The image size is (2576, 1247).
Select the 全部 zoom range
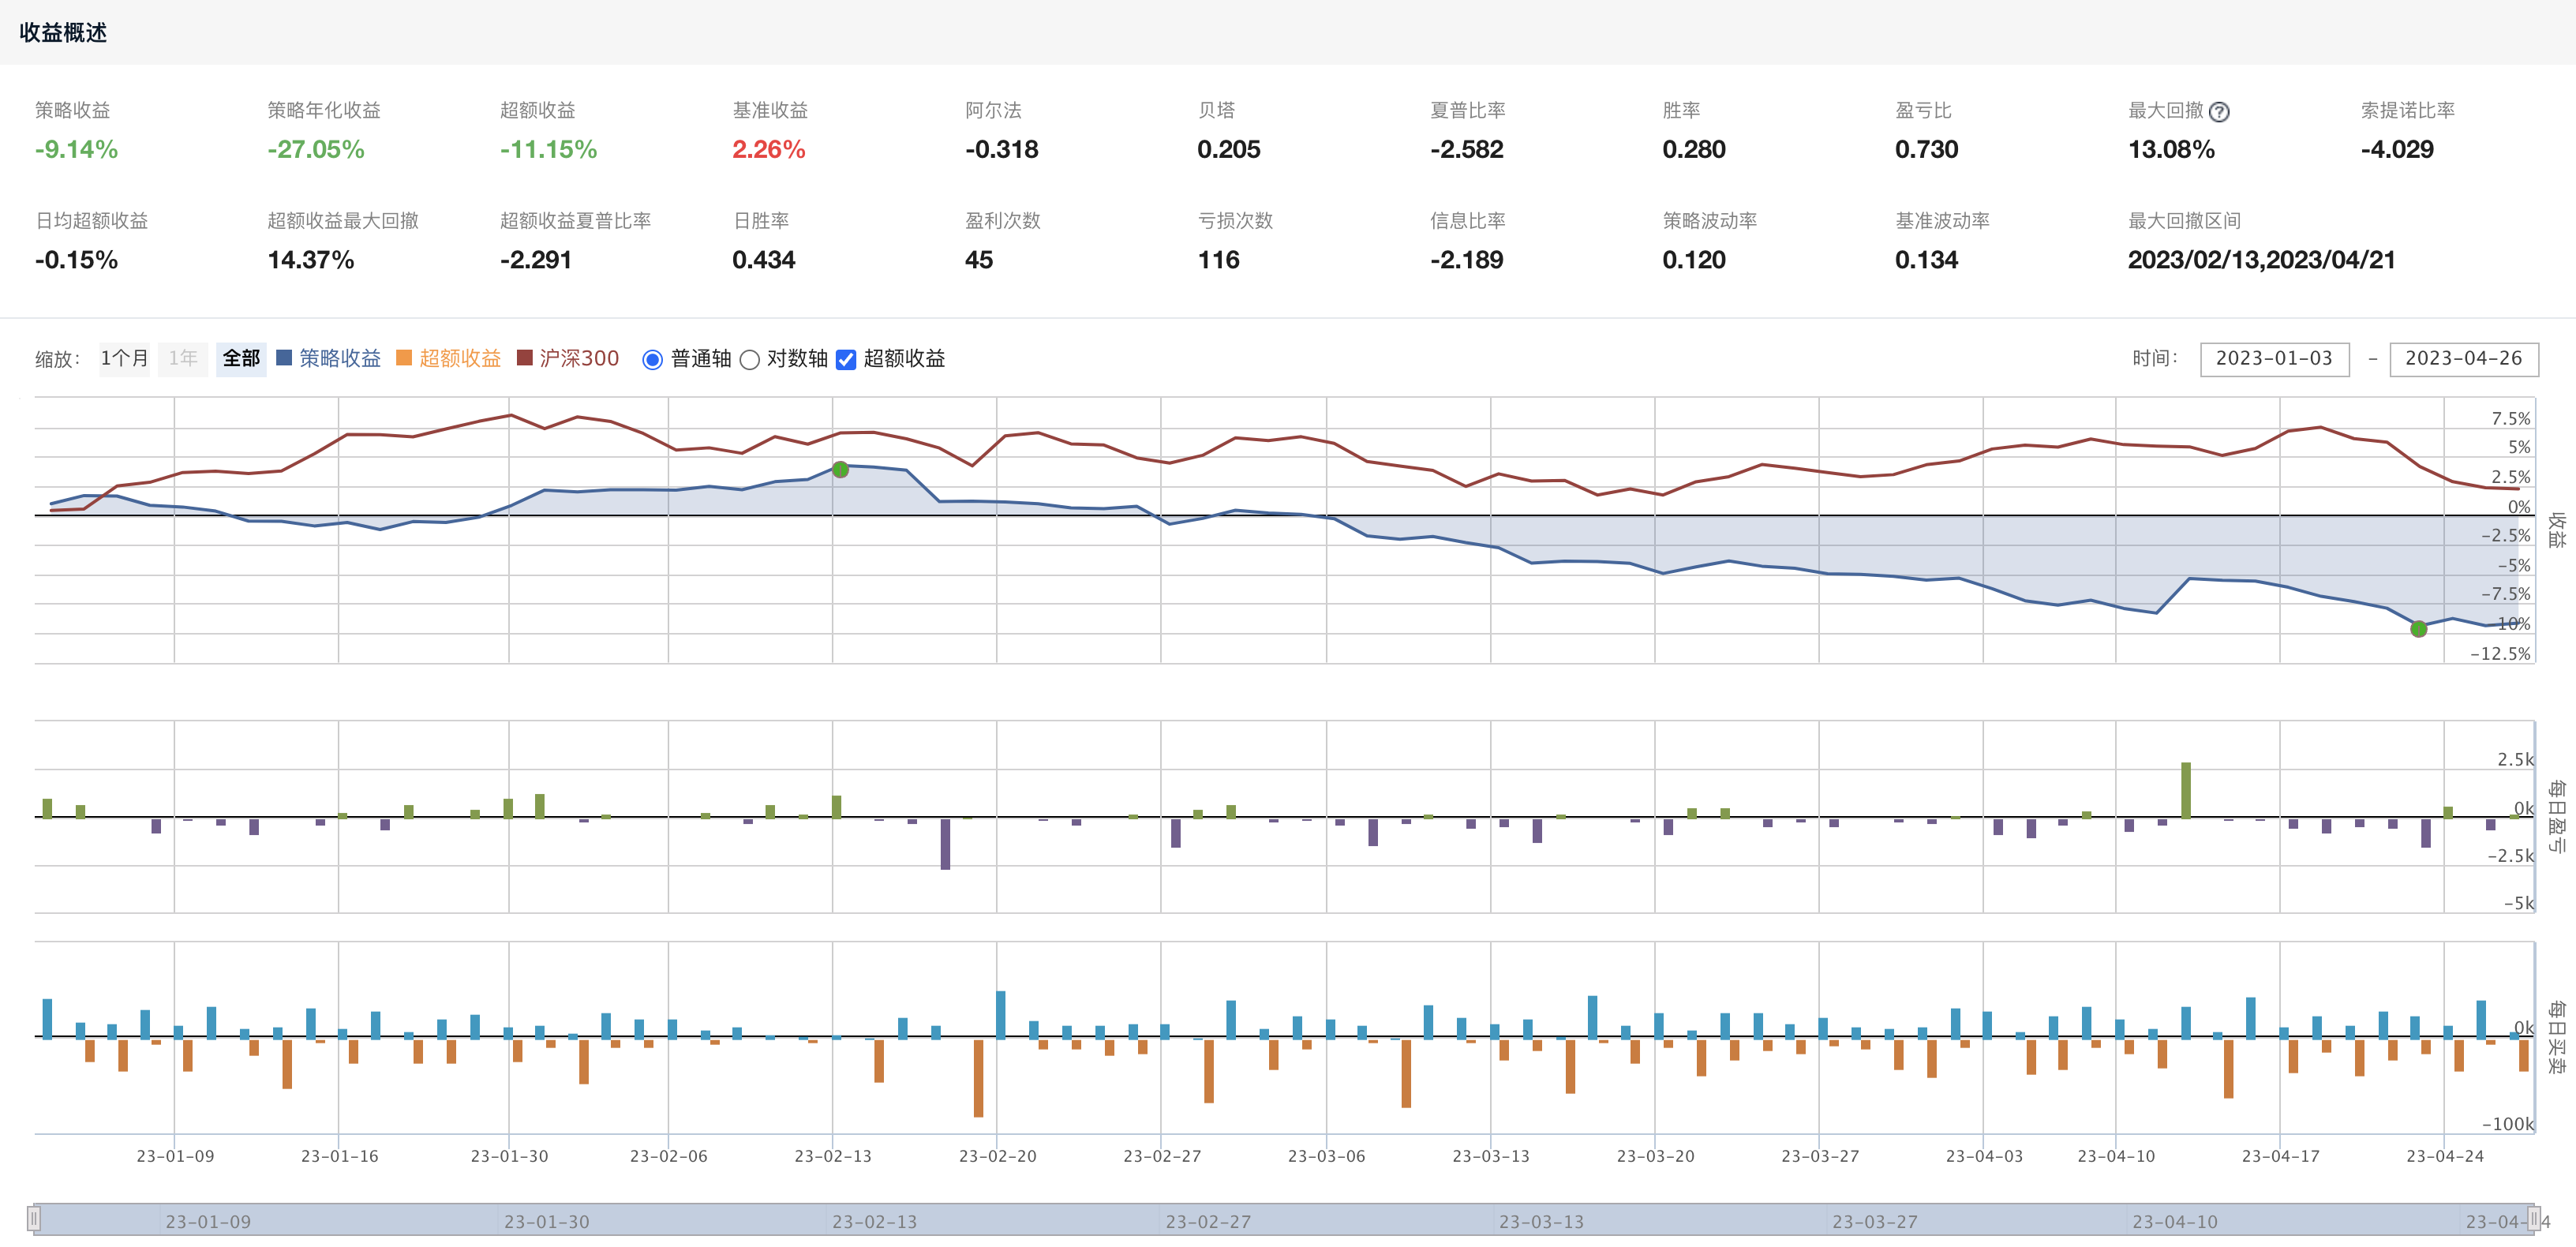coord(241,358)
